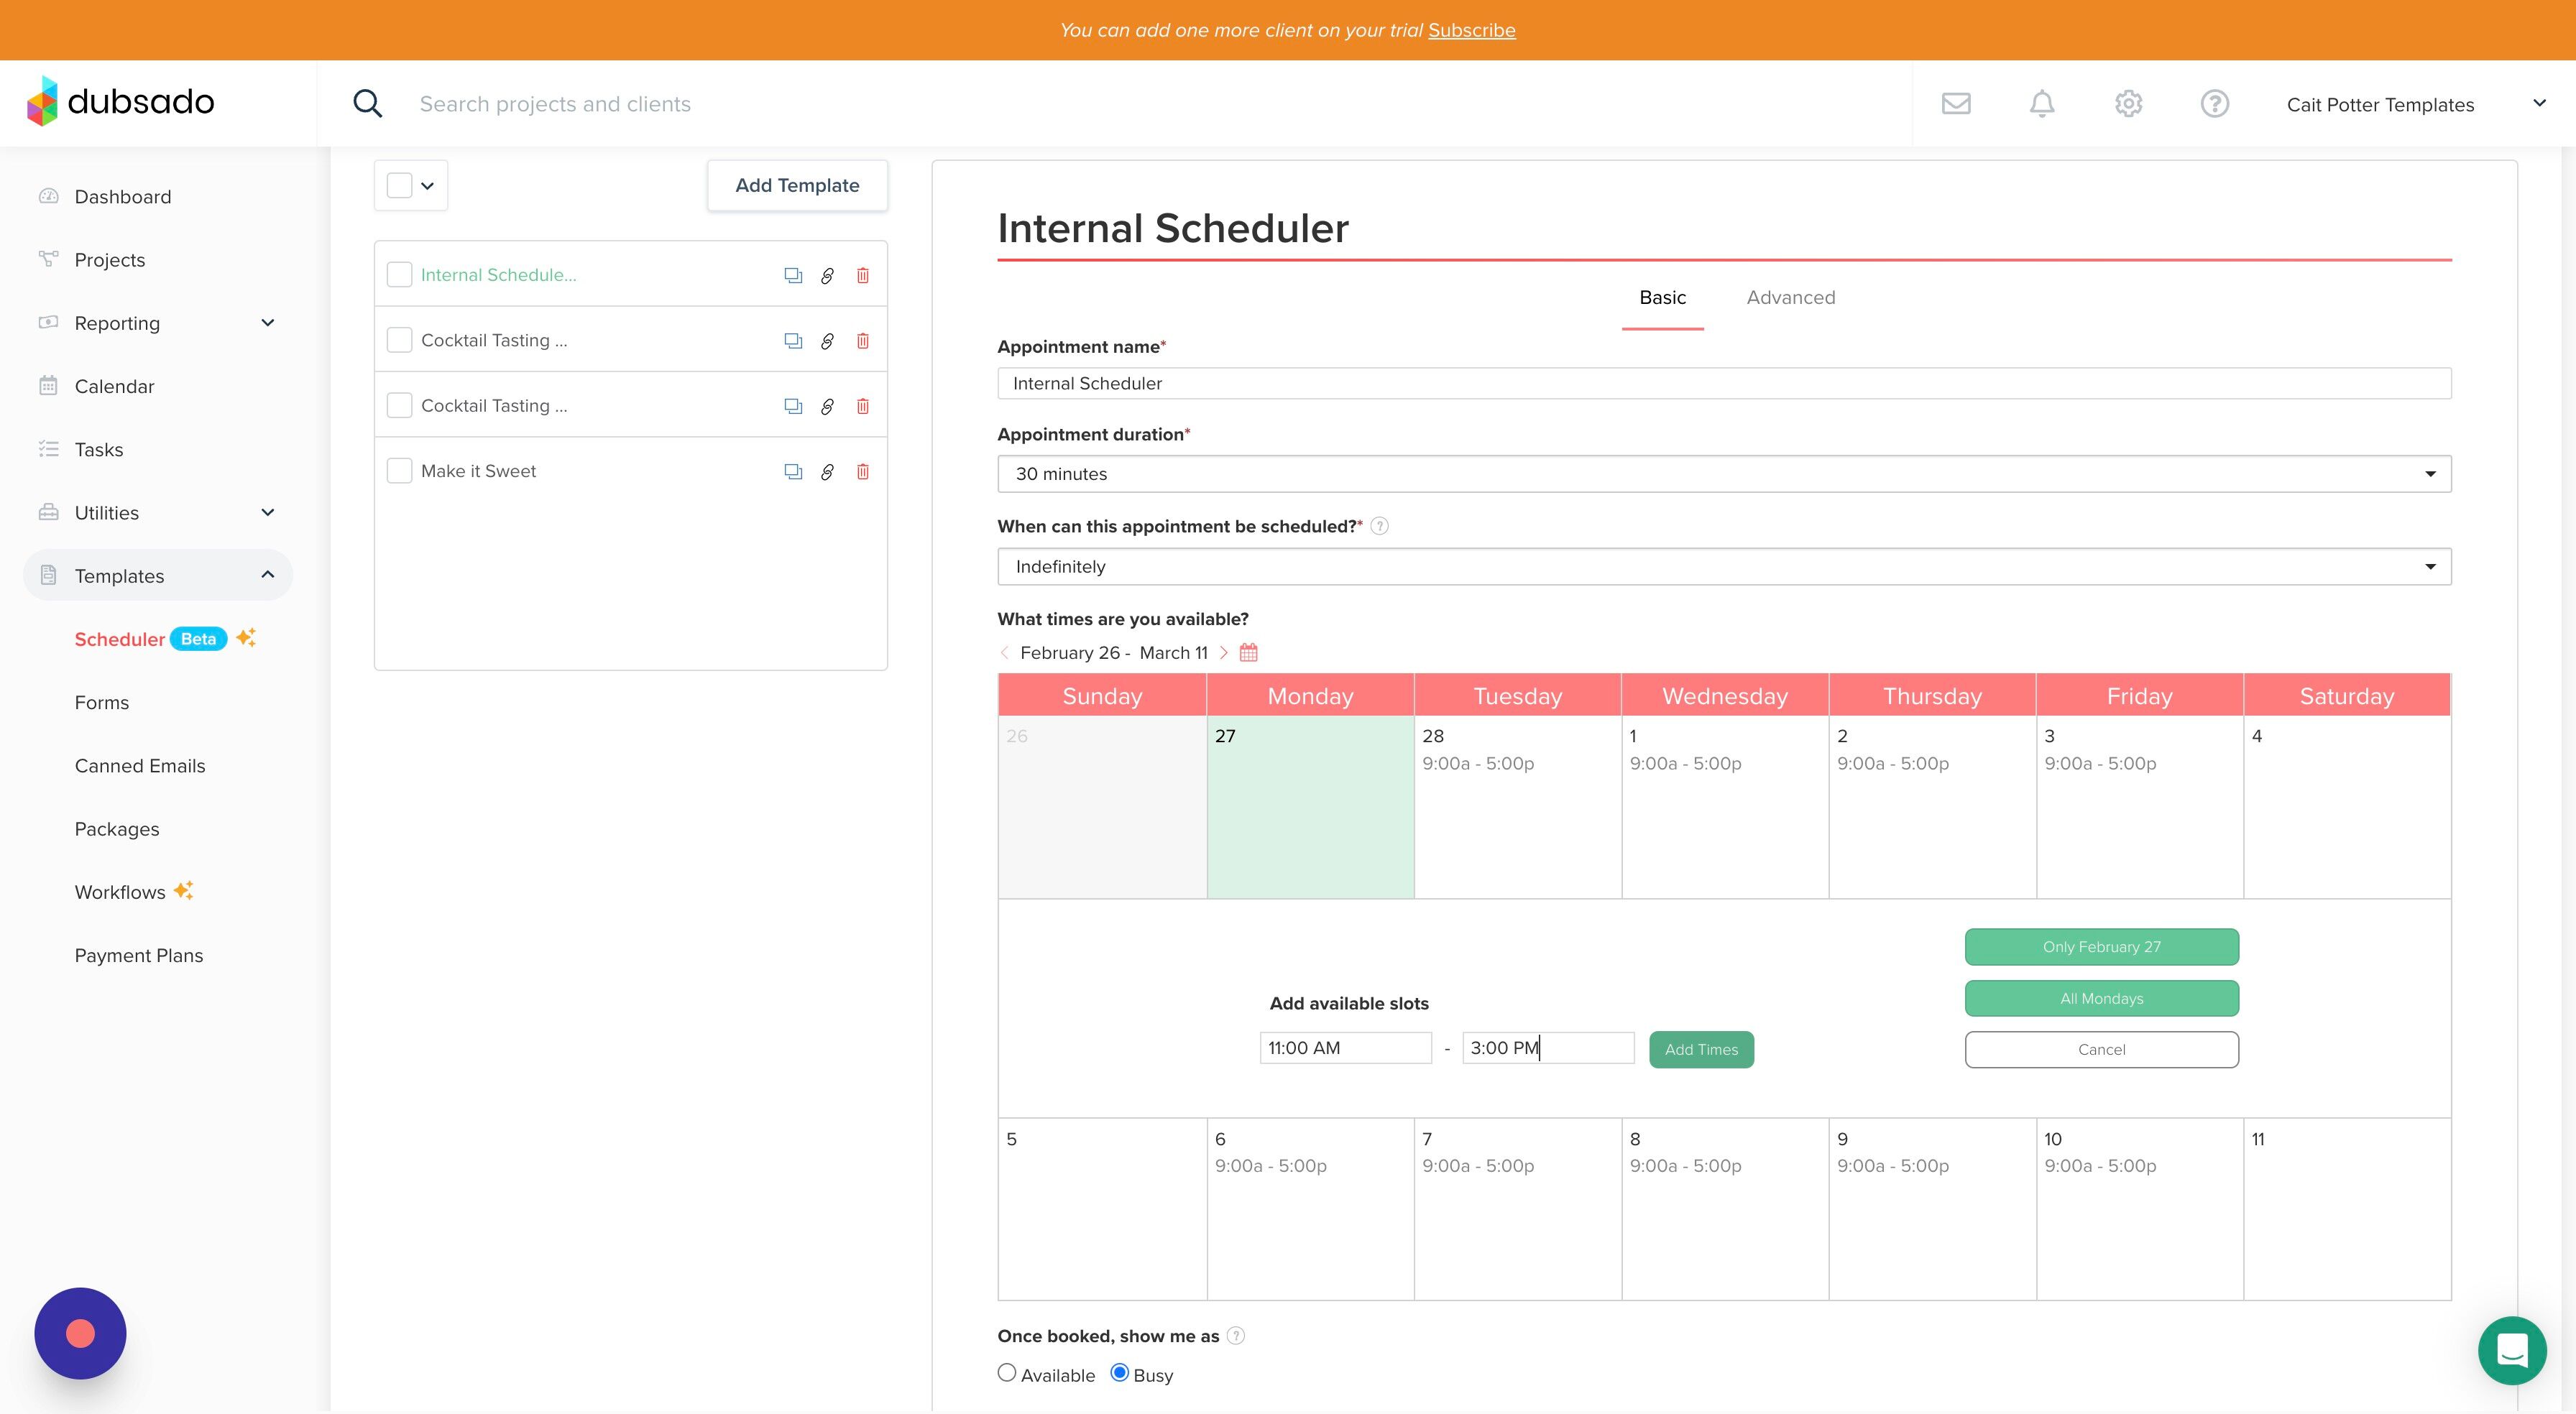
Task: Click the Add Times button
Action: pyautogui.click(x=1701, y=1049)
